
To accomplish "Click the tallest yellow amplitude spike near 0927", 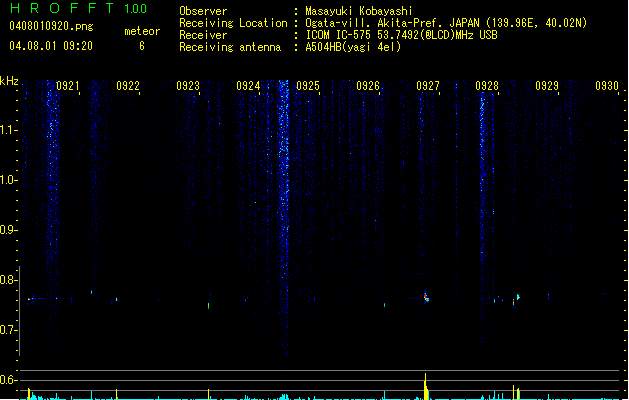I will [426, 386].
